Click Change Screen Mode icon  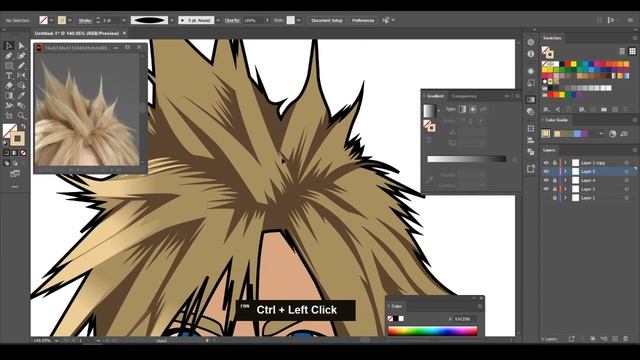coord(15,174)
